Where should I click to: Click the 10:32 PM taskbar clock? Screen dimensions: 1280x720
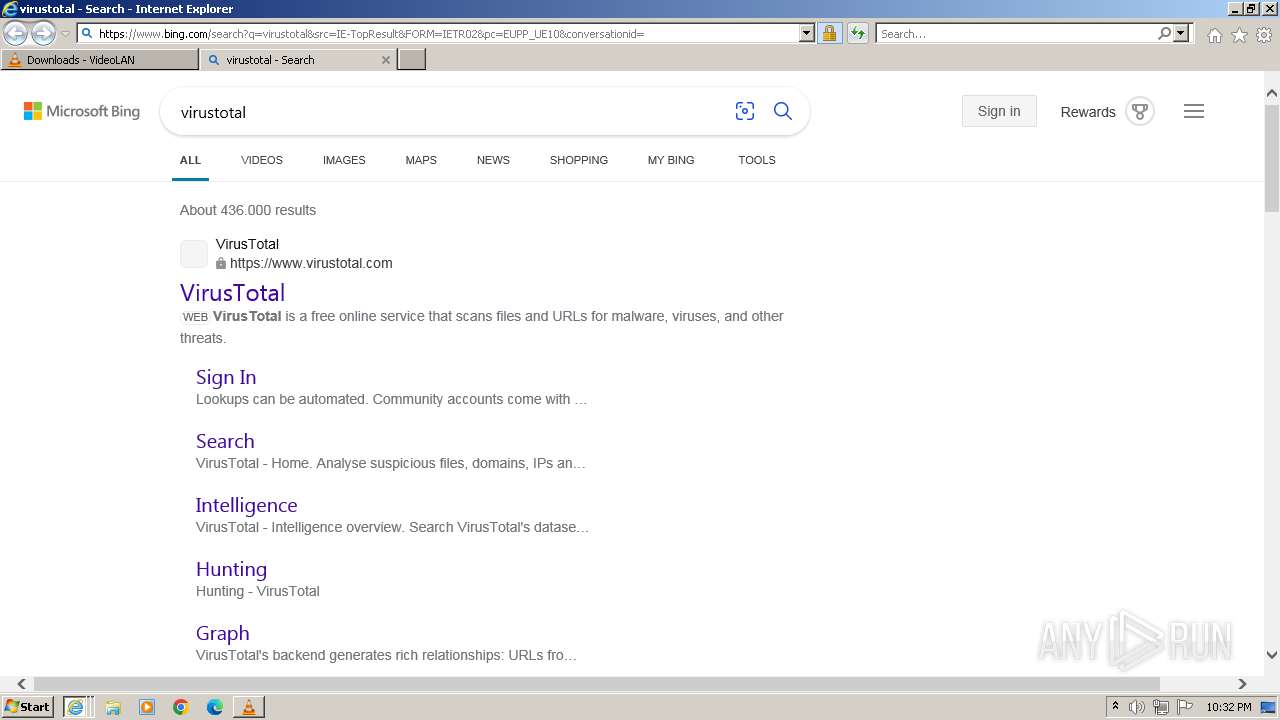[x=1229, y=707]
